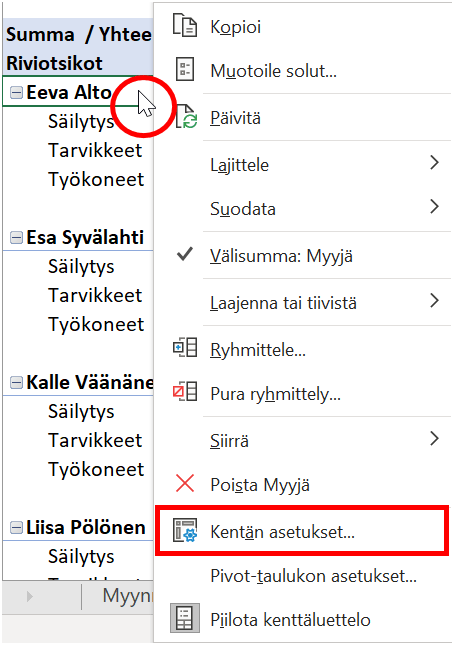Click the Muotoile solut icon
This screenshot has width=454, height=645.
coord(185,69)
